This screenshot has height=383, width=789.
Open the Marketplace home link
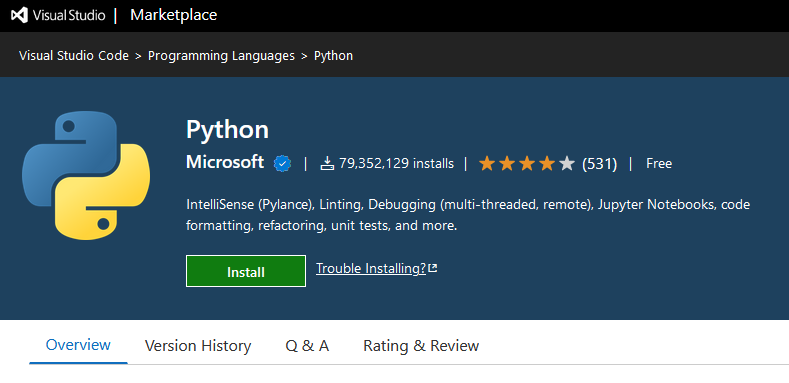click(174, 16)
